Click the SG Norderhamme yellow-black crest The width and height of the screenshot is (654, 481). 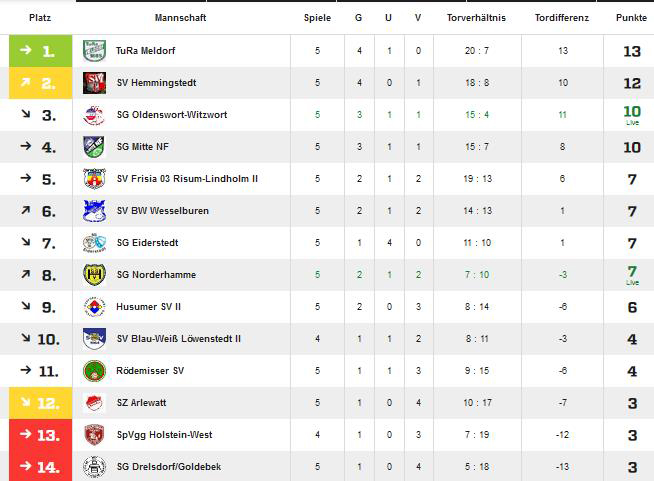tap(94, 274)
